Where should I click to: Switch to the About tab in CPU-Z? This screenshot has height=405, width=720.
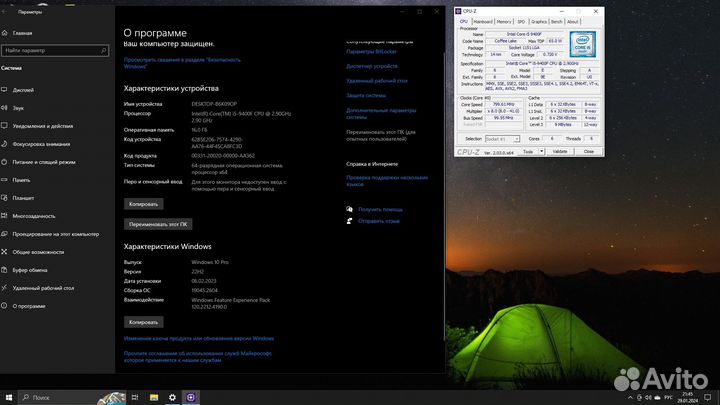pyautogui.click(x=573, y=22)
